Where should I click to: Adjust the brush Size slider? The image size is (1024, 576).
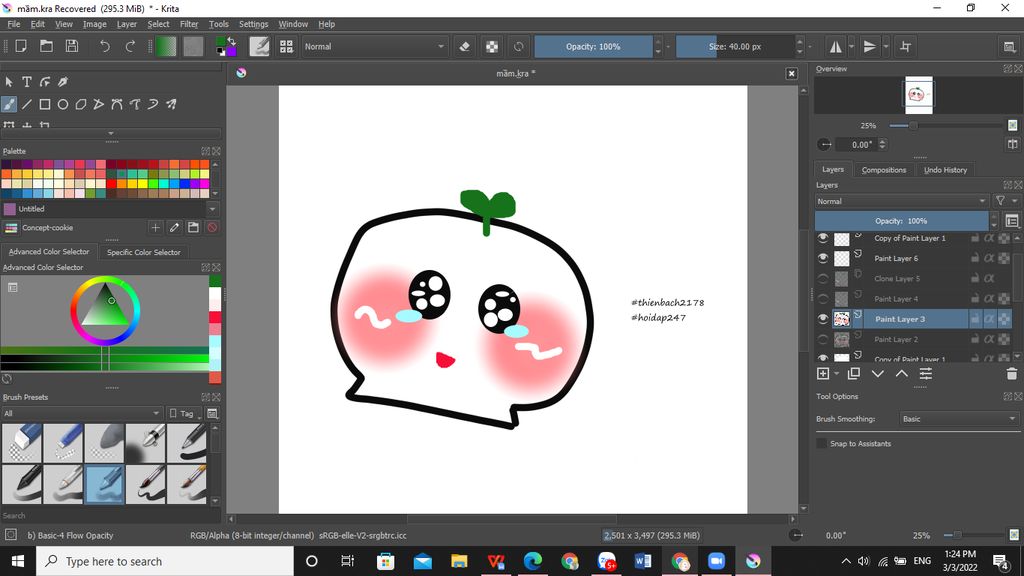[735, 46]
